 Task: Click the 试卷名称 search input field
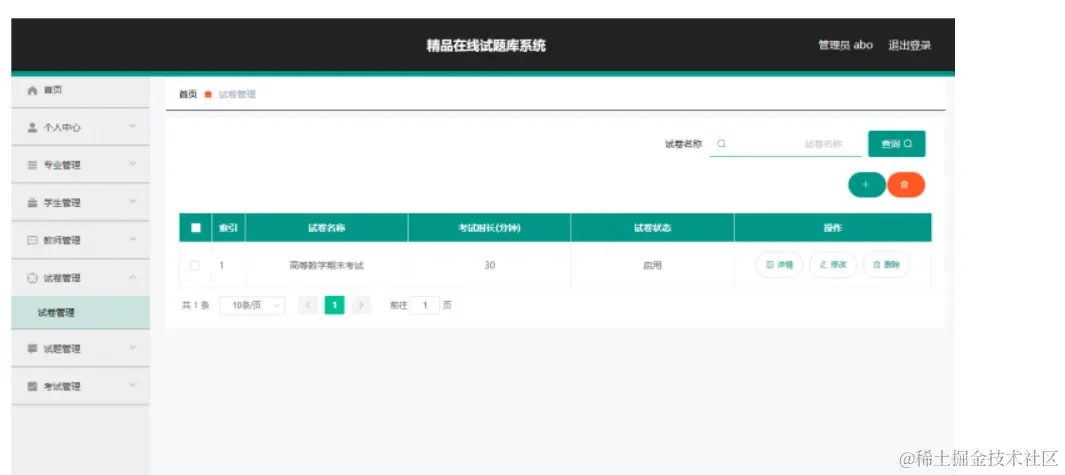(x=786, y=144)
